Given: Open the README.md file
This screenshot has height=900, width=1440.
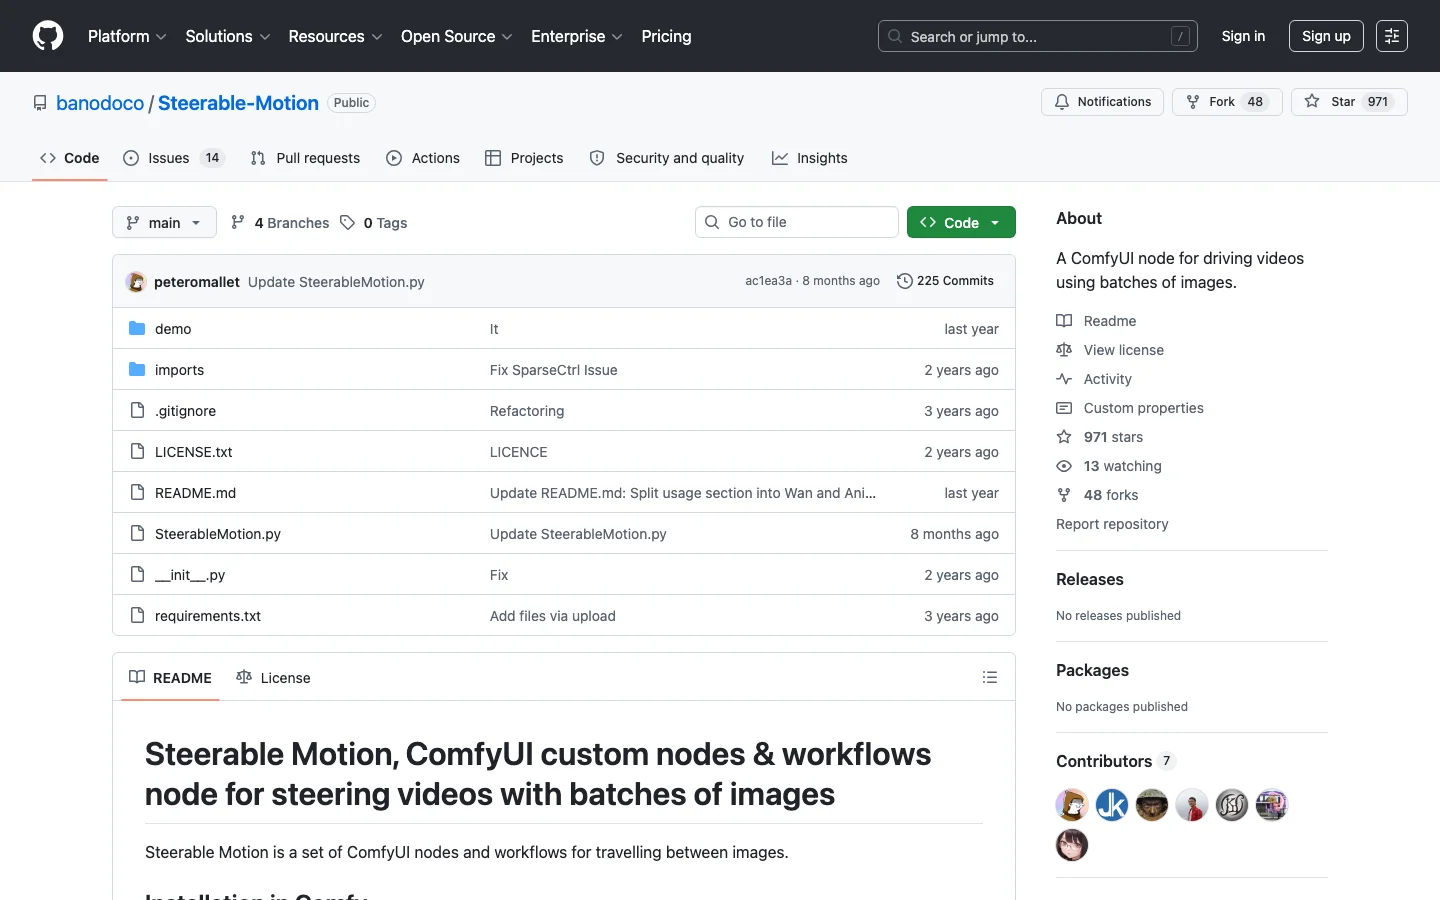Looking at the screenshot, I should pos(195,493).
